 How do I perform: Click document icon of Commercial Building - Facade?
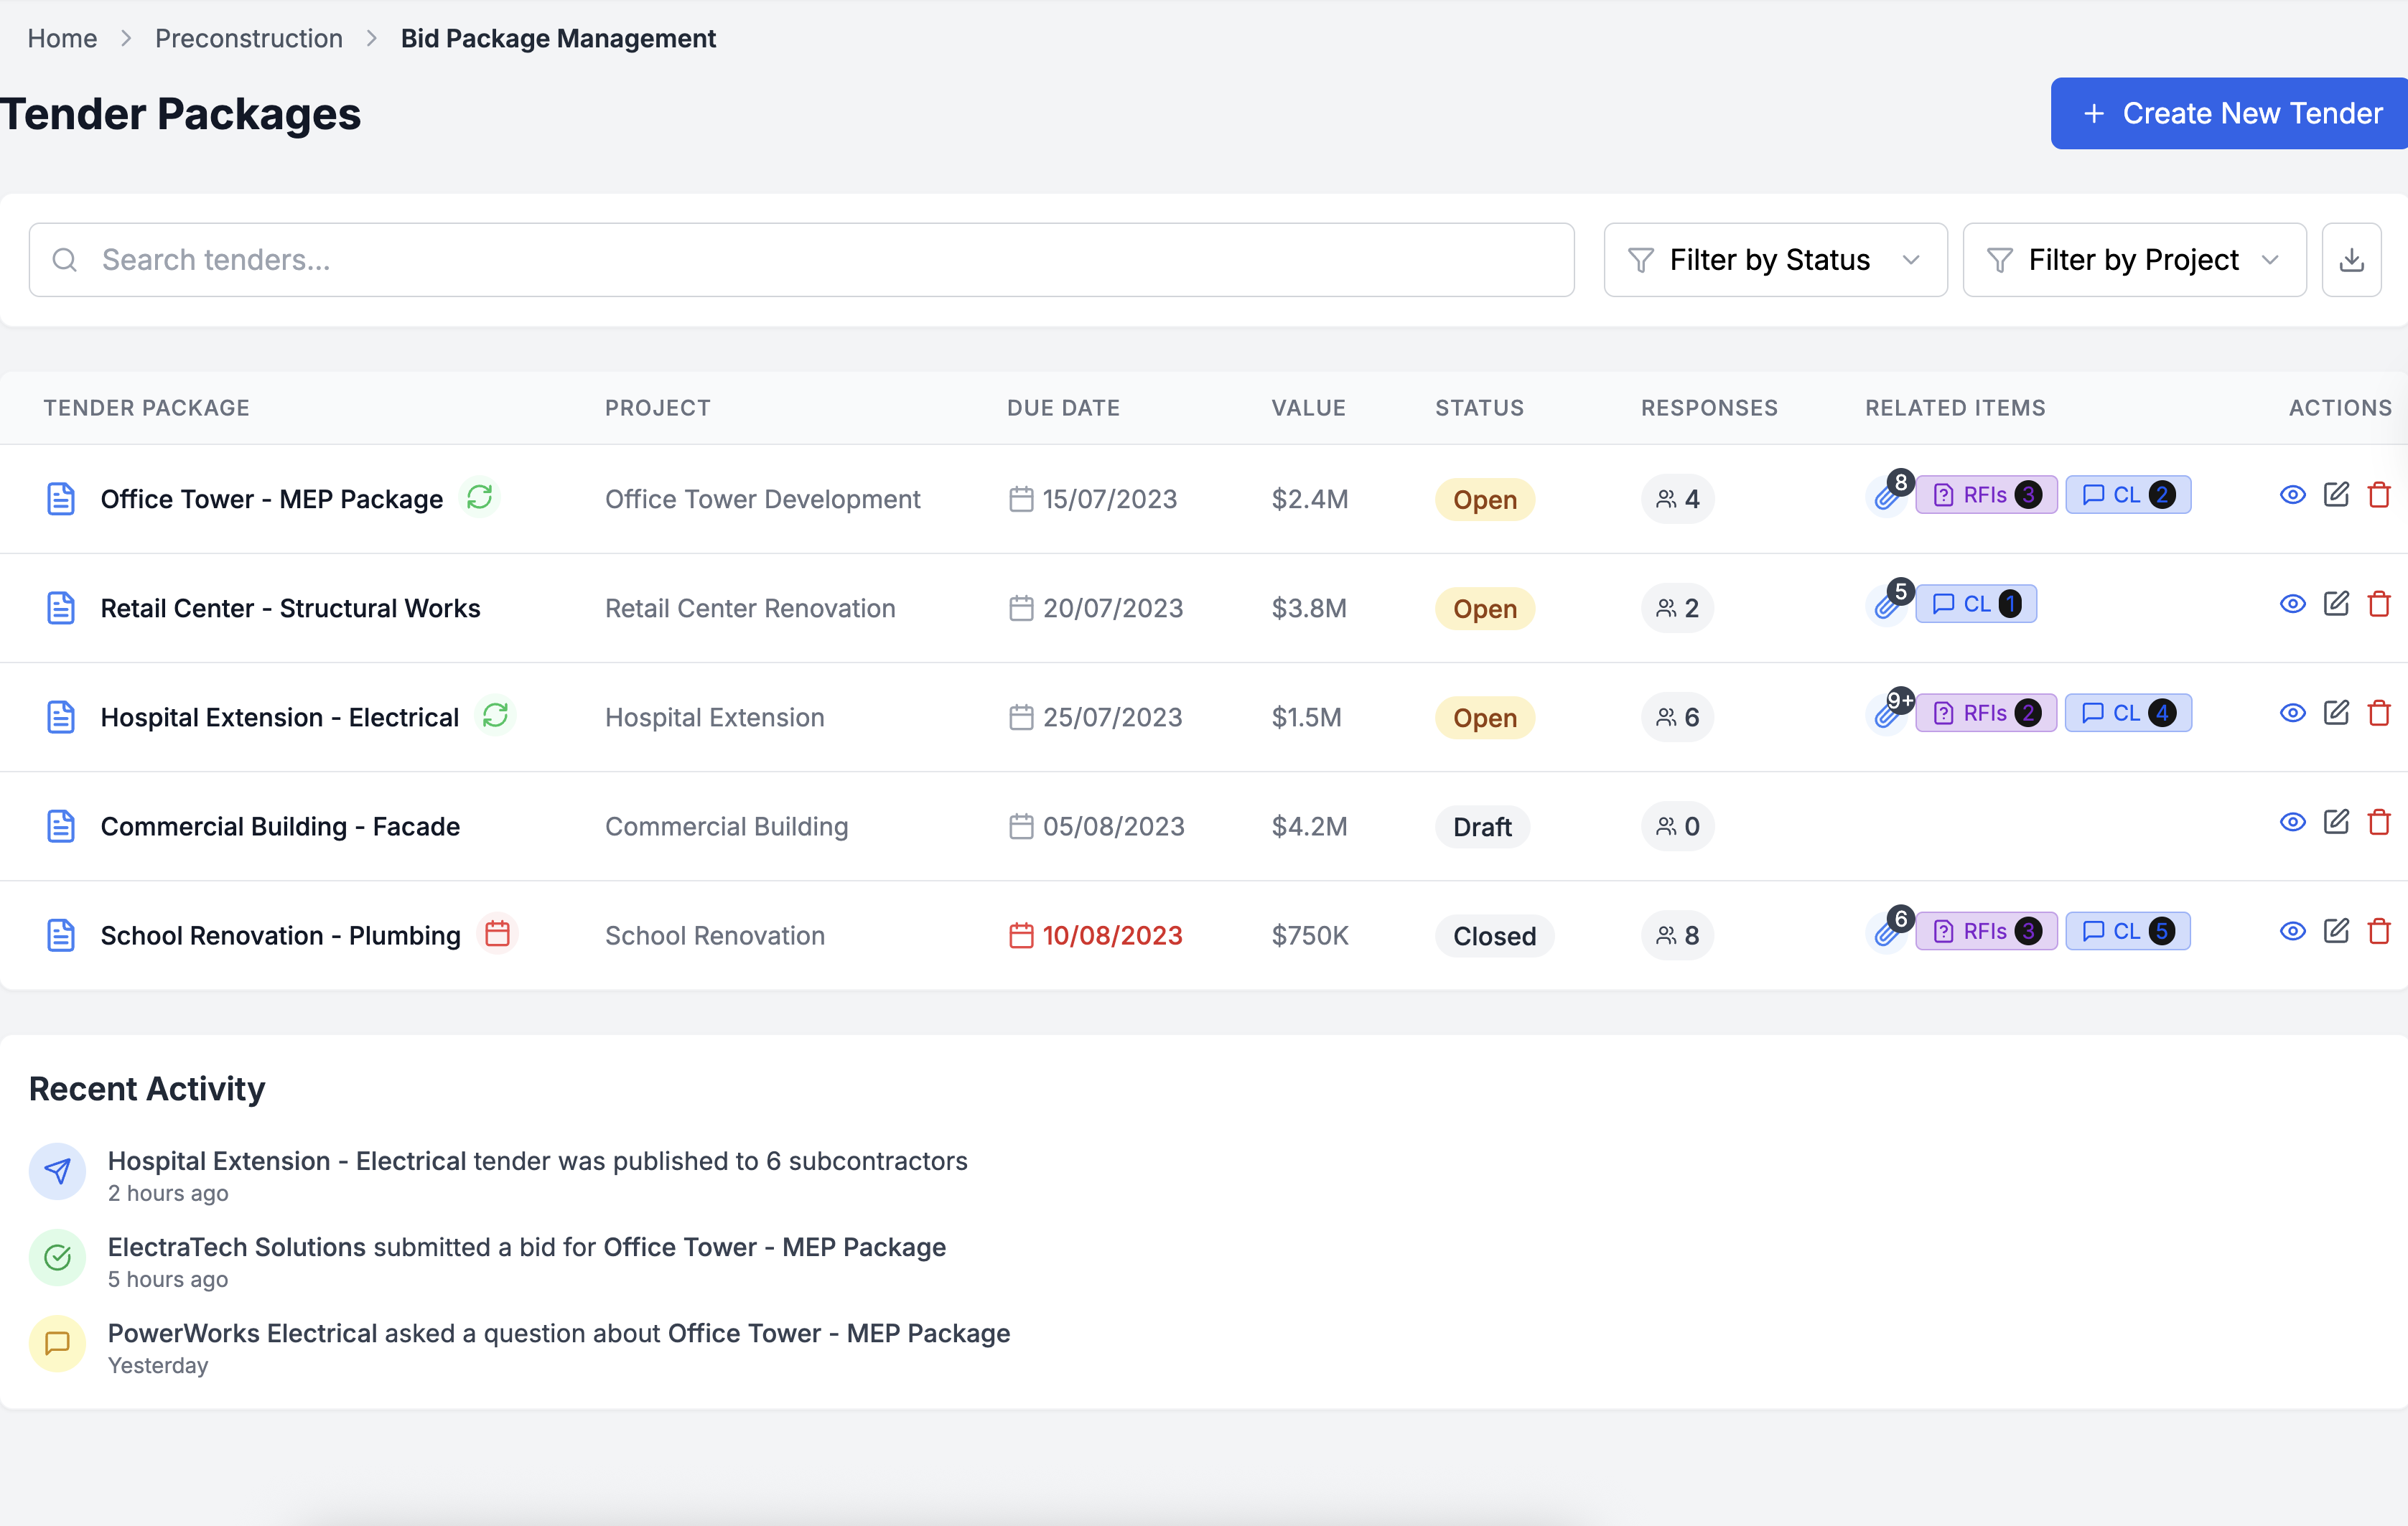[x=61, y=826]
